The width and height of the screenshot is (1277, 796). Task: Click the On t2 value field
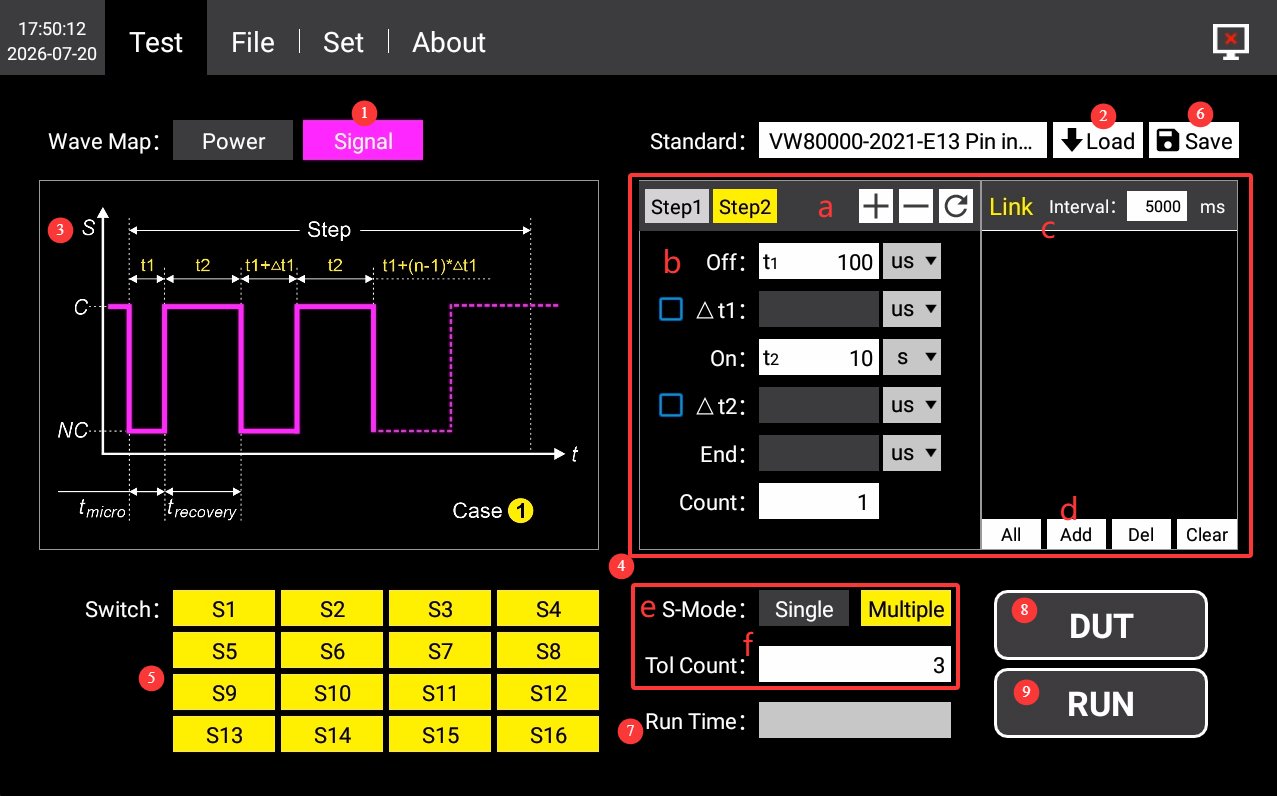(x=819, y=357)
